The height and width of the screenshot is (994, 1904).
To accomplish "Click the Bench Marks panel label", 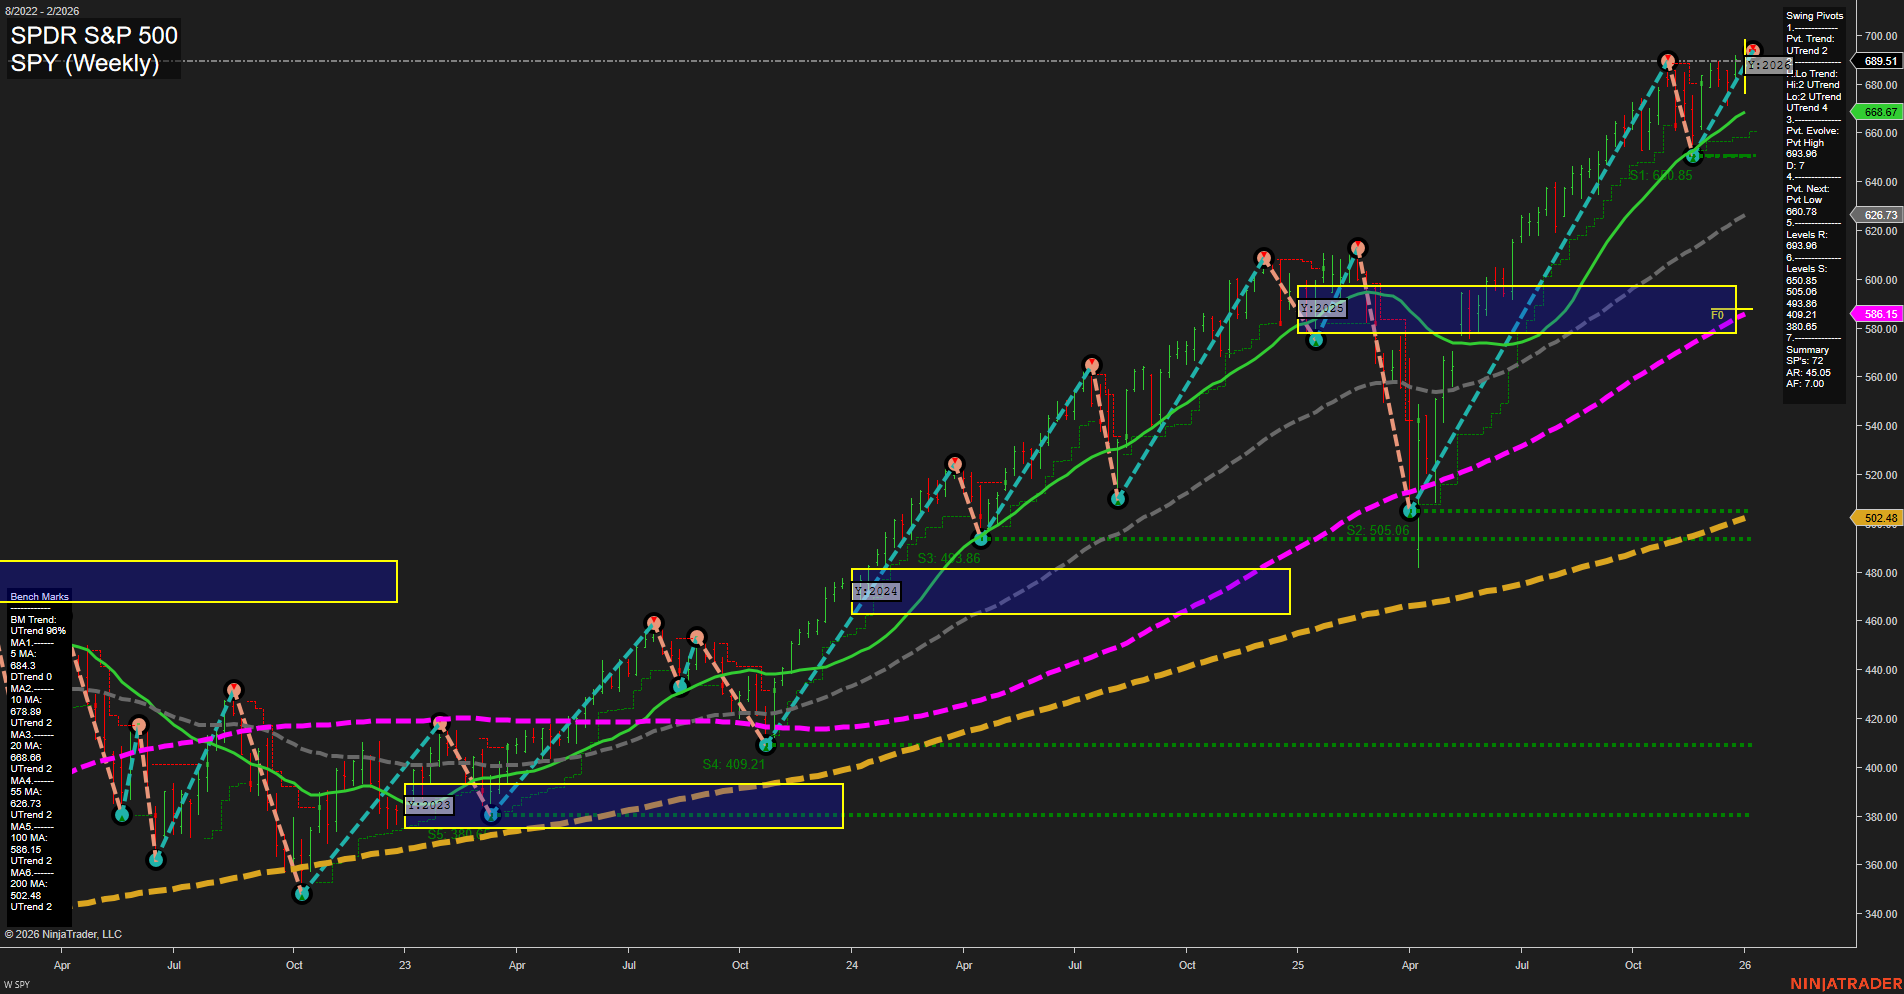I will tap(38, 595).
